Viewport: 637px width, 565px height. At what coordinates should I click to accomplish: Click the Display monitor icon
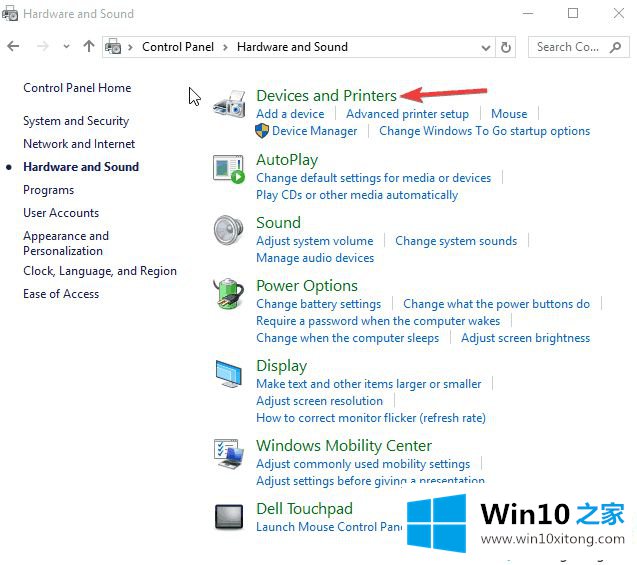point(229,373)
